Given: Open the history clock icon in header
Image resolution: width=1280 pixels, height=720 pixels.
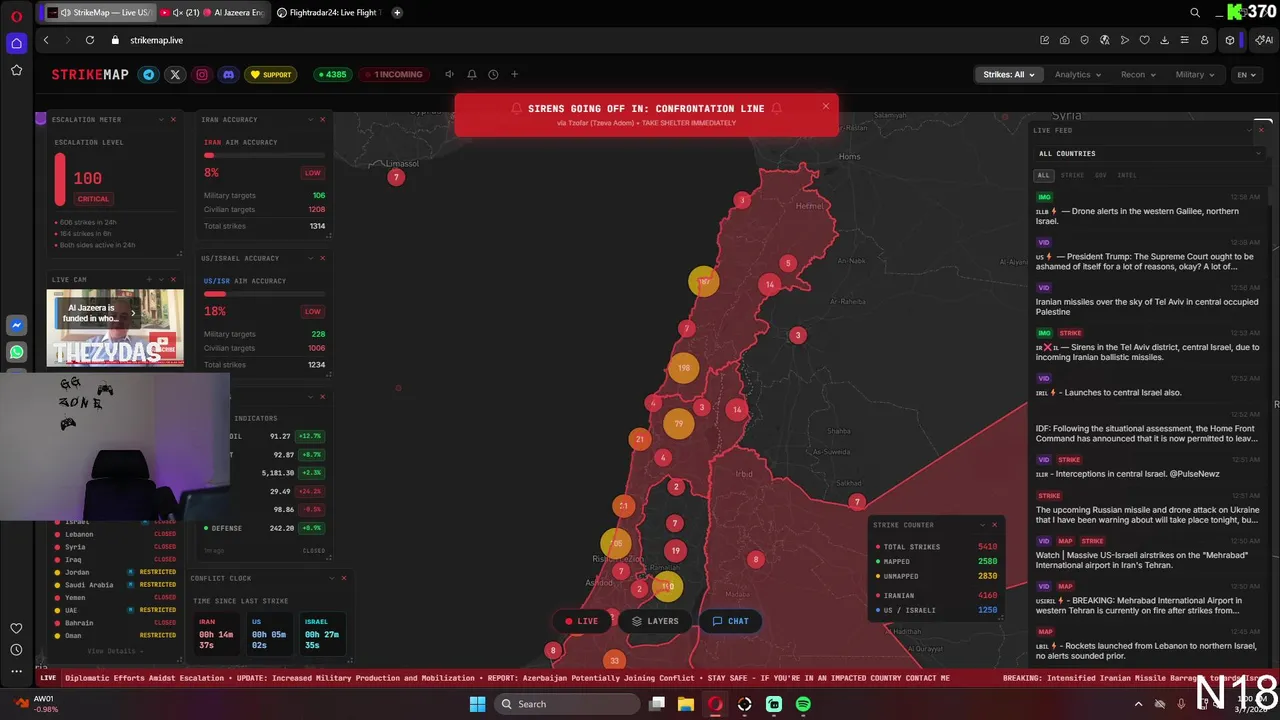Looking at the screenshot, I should click(x=493, y=74).
